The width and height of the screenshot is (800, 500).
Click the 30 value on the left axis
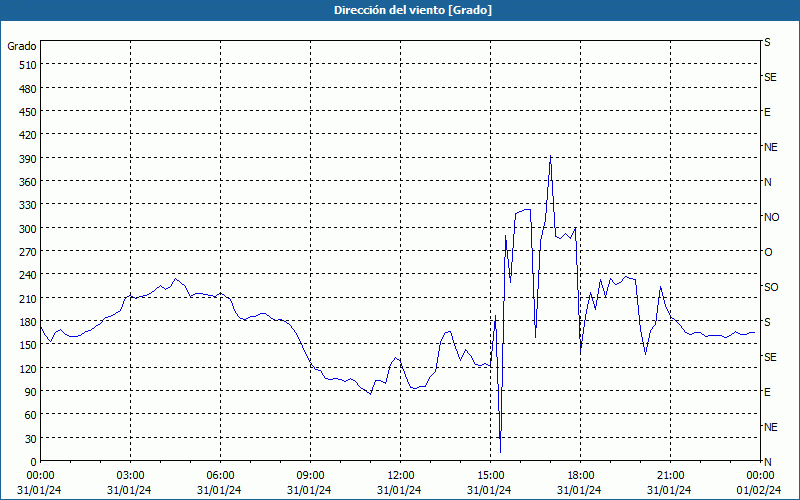[31, 439]
